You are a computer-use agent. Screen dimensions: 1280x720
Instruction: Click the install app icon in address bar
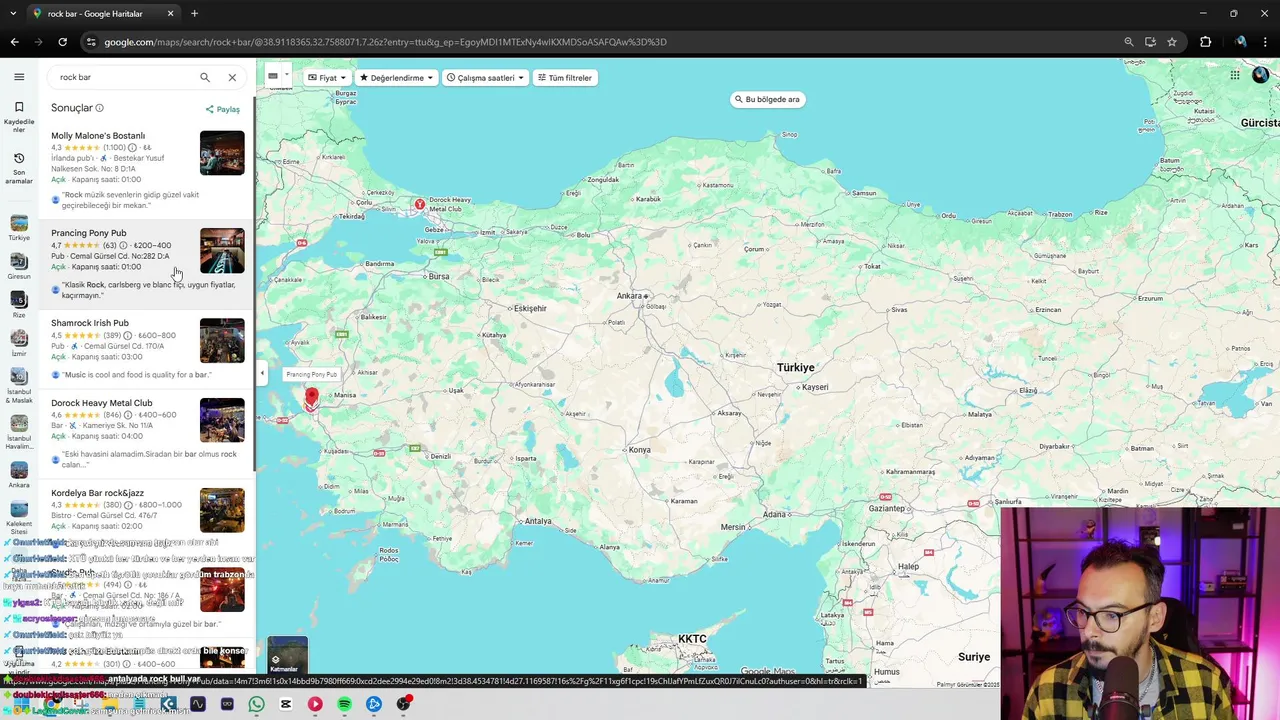click(1150, 42)
